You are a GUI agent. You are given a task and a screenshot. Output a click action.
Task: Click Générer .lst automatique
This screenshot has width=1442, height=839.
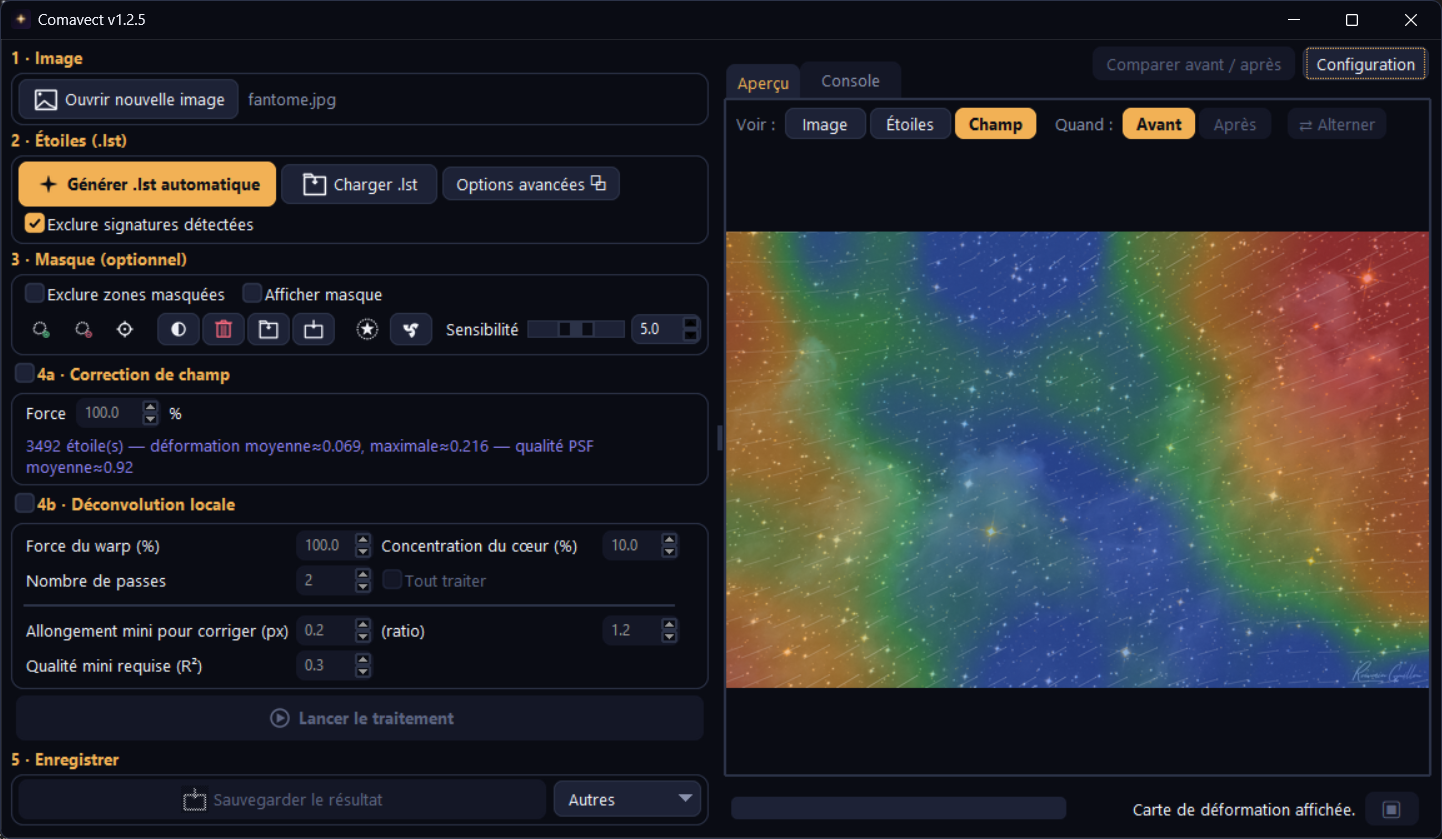pyautogui.click(x=147, y=184)
